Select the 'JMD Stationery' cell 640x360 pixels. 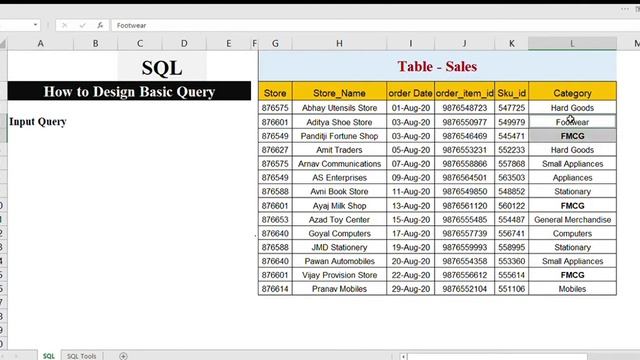(339, 247)
